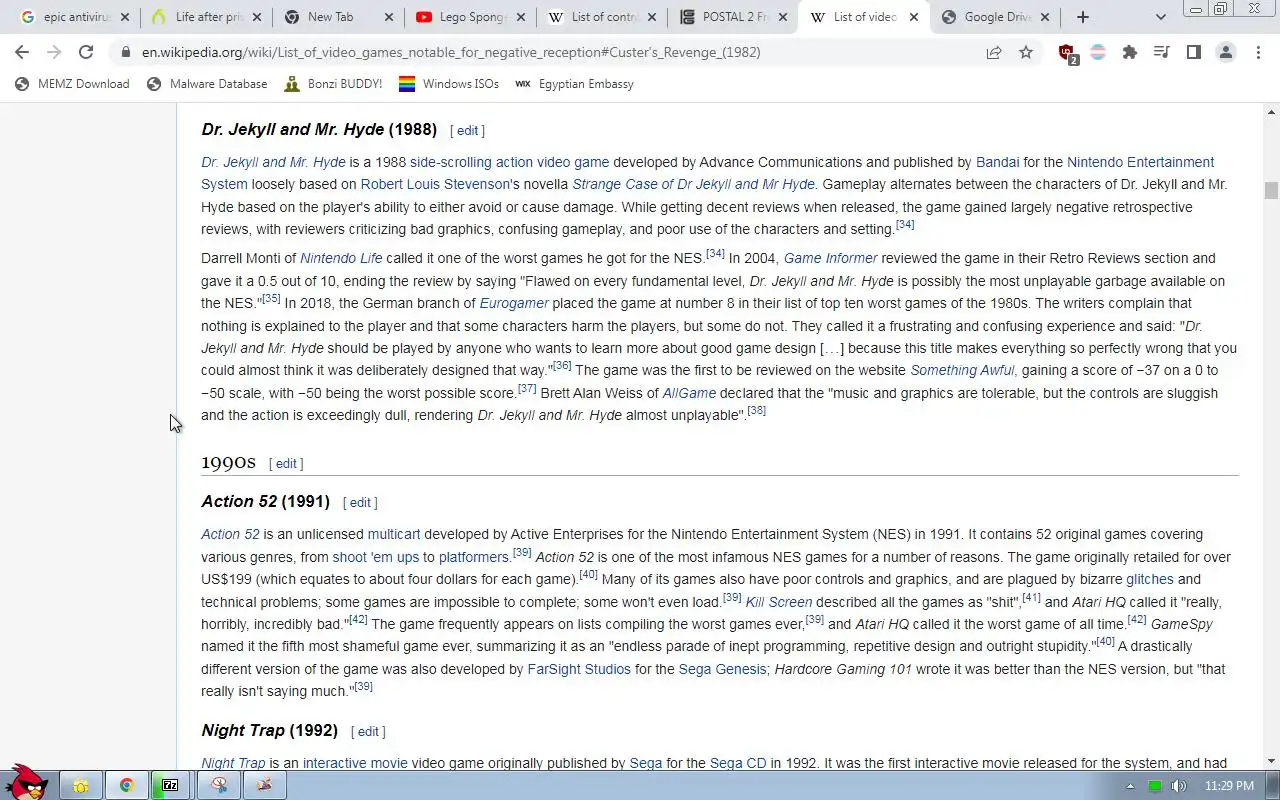Share this page via share icon

994,52
